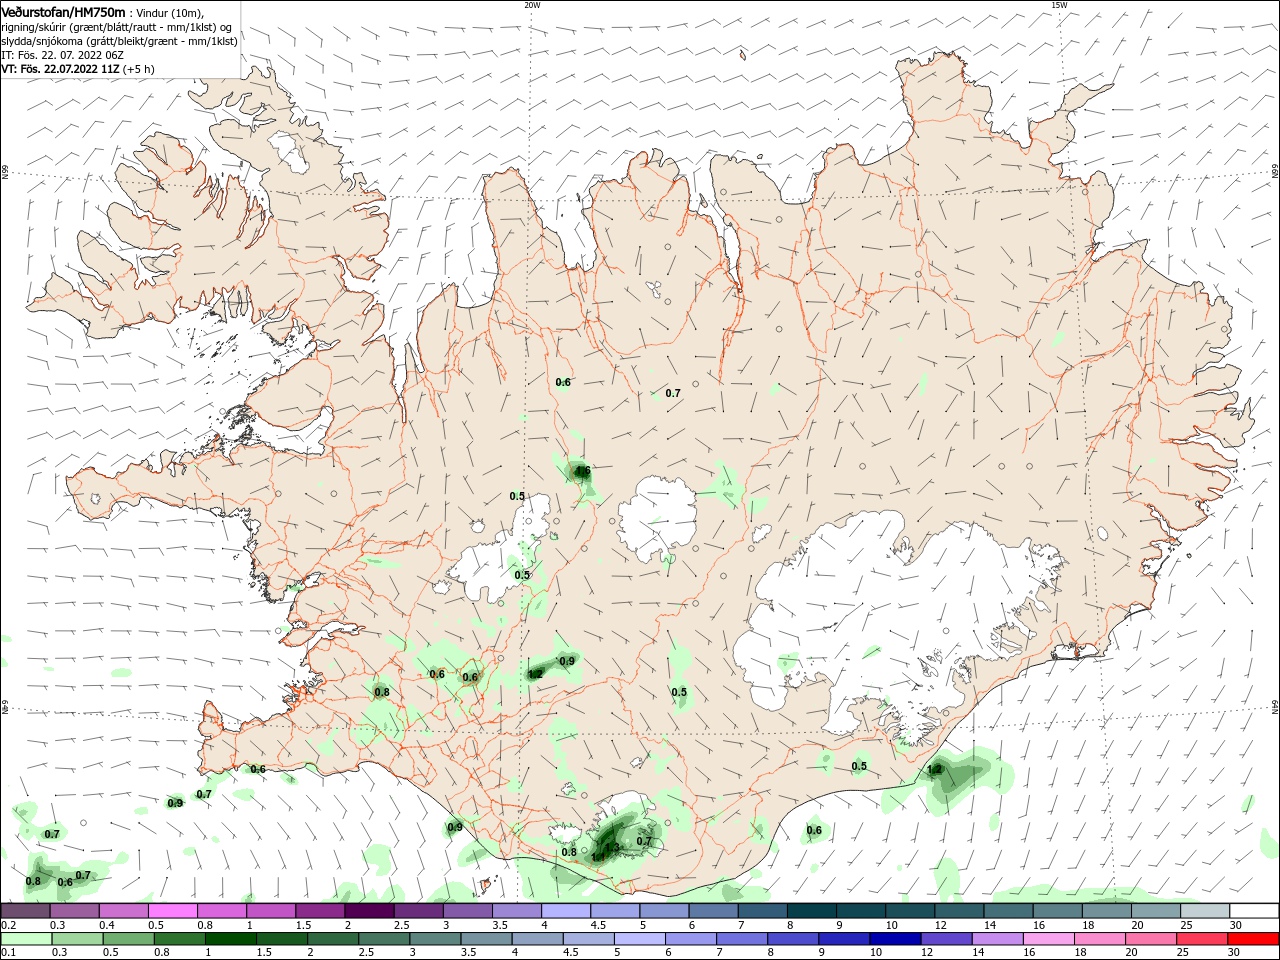Choose the darkest green swatch labeled 1 on rain scale

coord(230,939)
